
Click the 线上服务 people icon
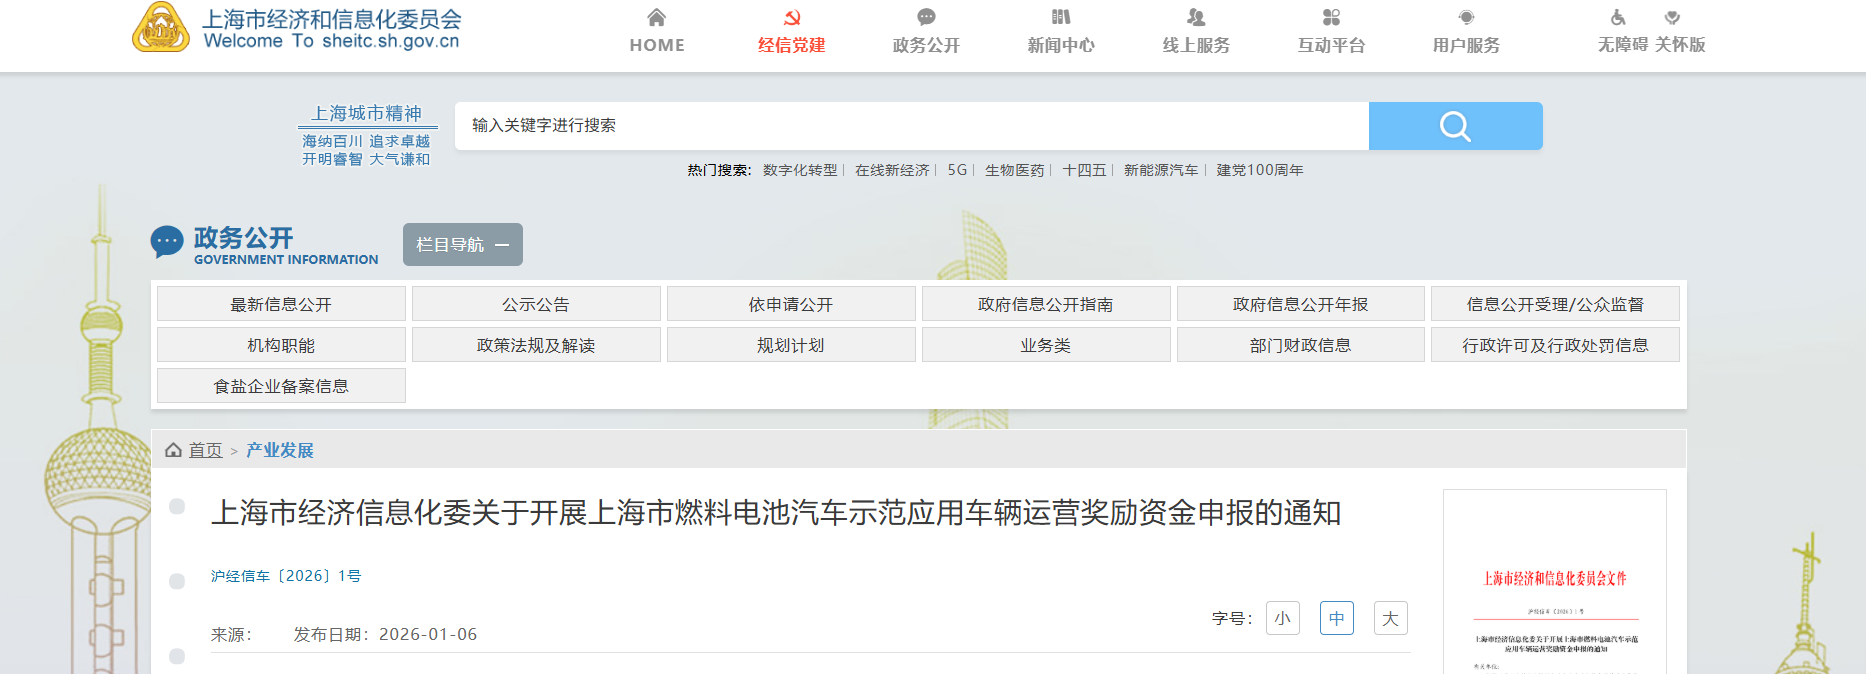(x=1196, y=17)
